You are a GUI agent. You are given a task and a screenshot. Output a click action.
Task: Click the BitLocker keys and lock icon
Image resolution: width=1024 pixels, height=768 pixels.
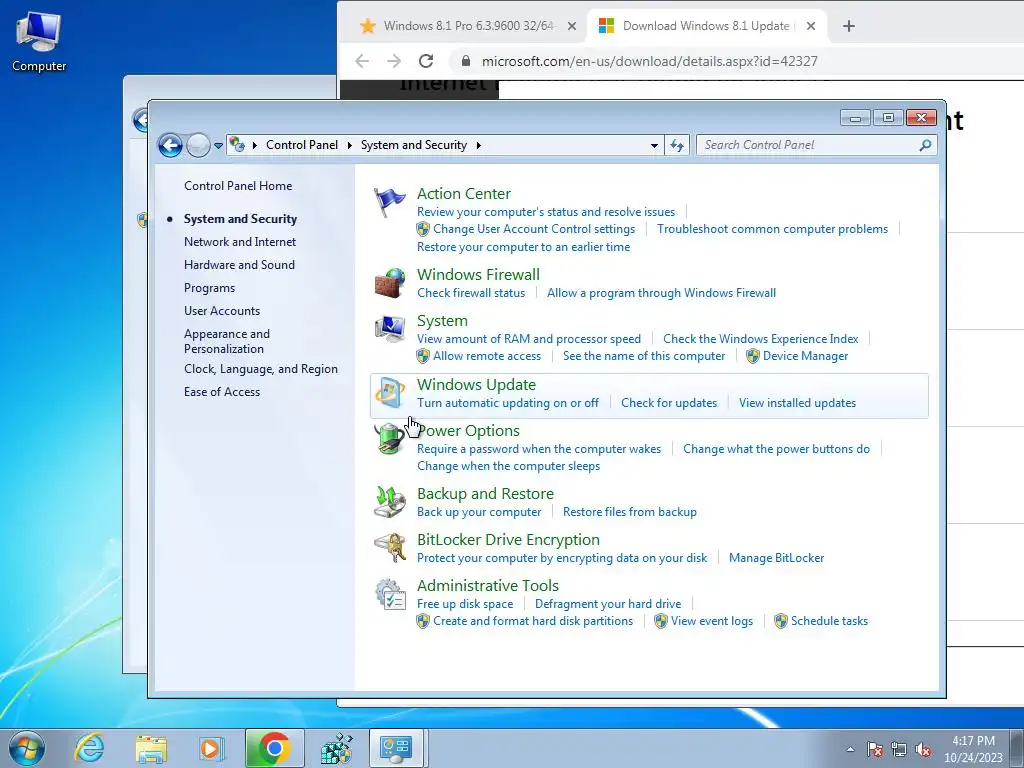390,548
